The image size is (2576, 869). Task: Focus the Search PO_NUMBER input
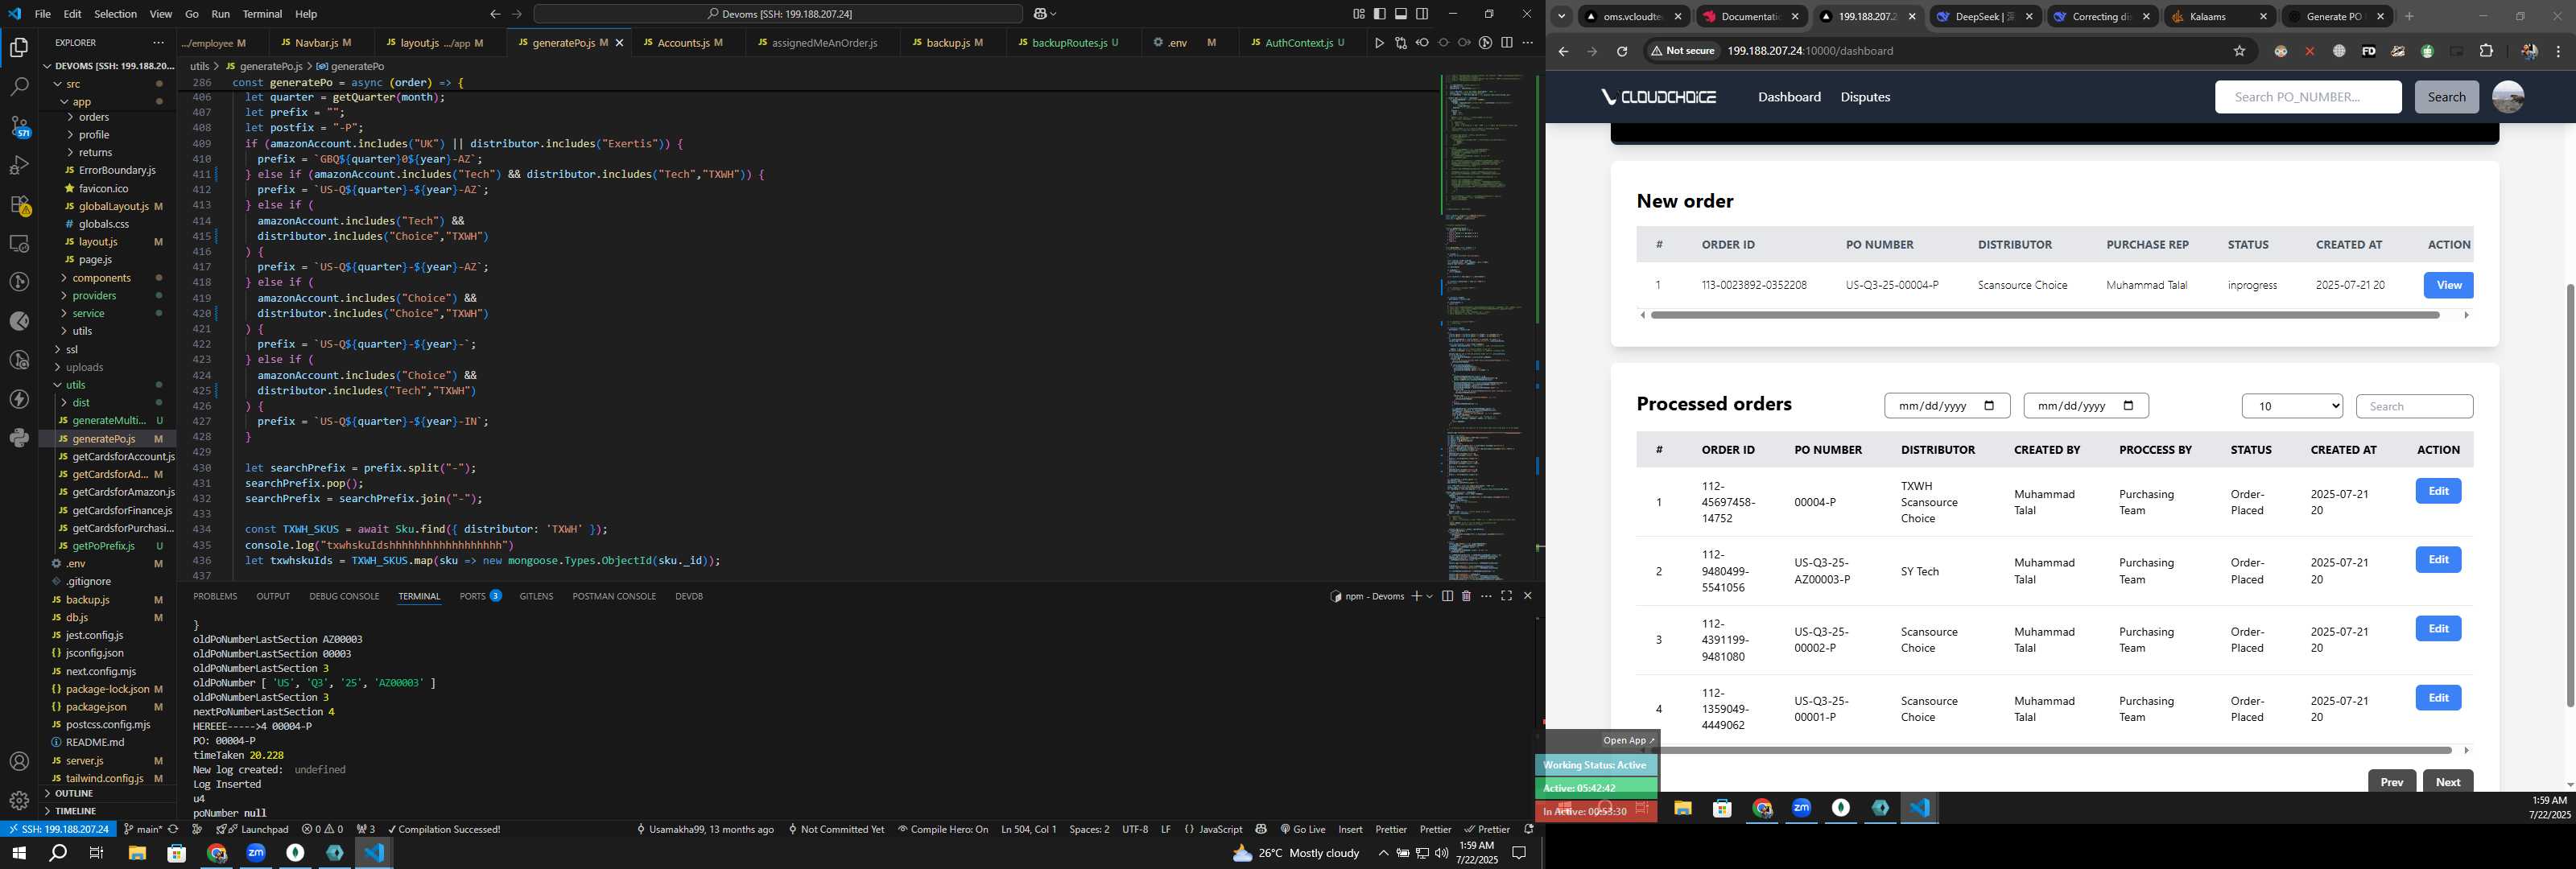click(2307, 97)
